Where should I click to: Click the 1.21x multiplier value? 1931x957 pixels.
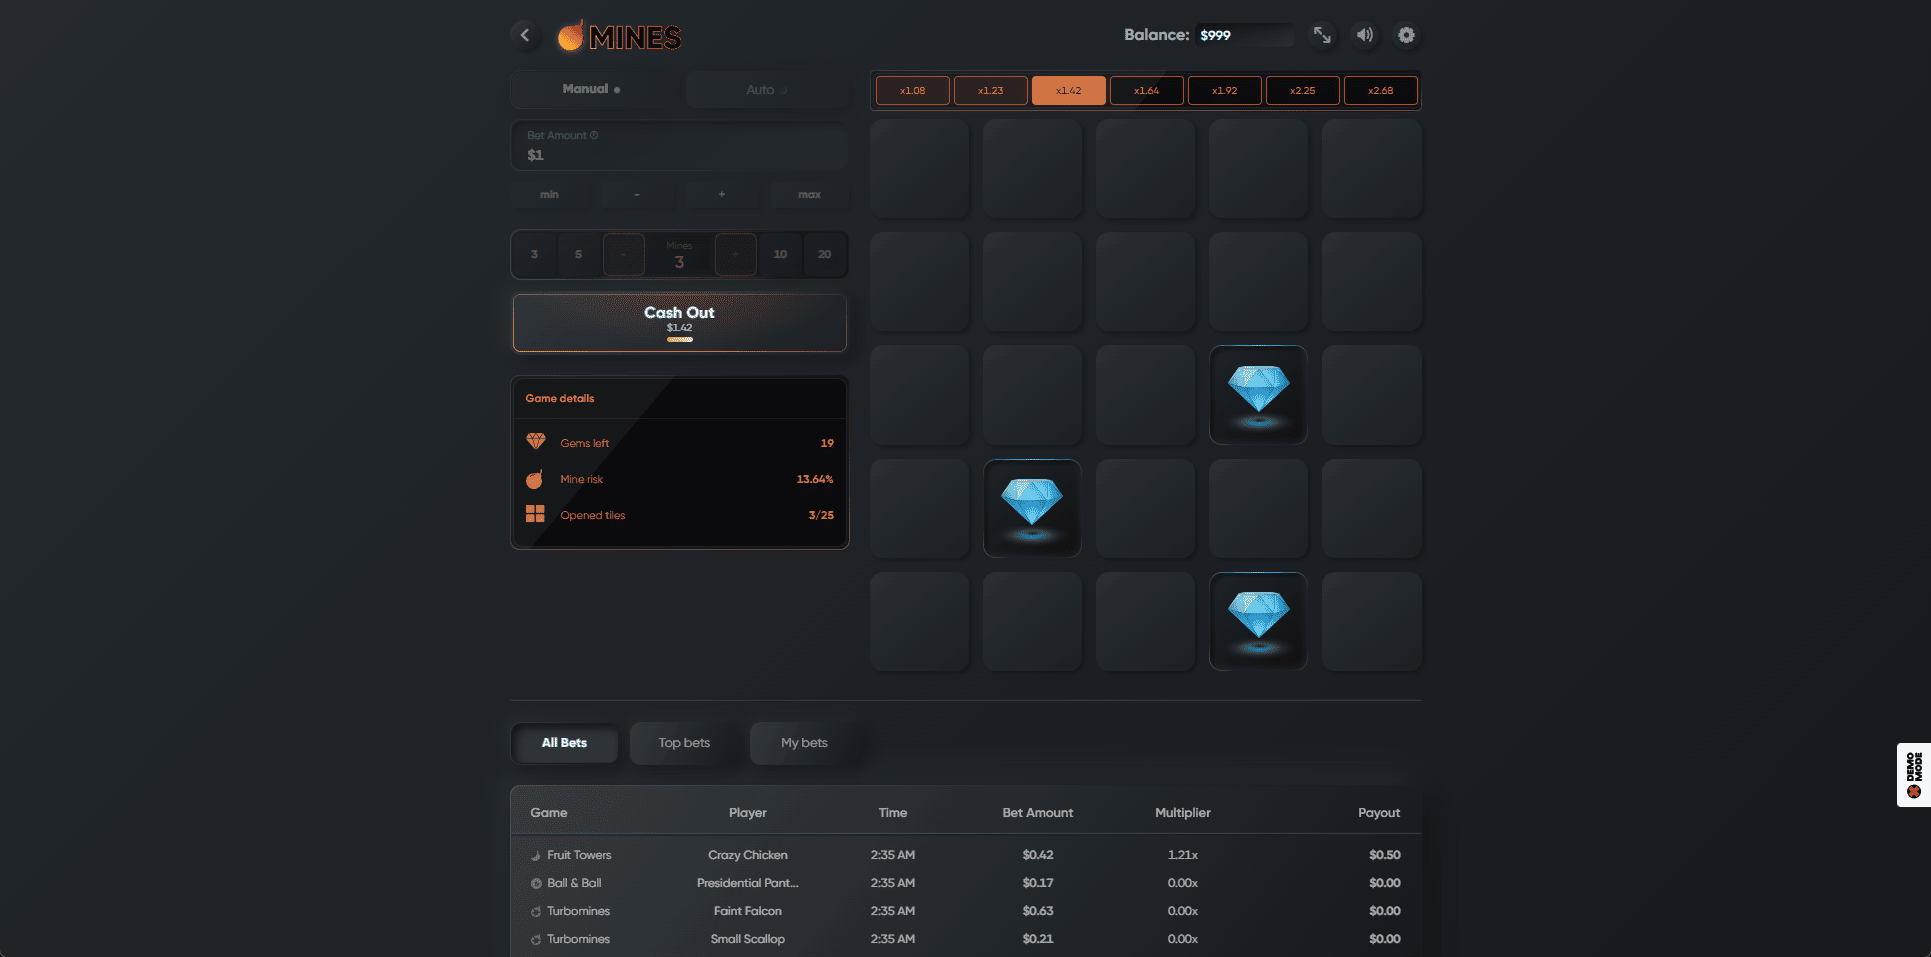pos(1183,855)
